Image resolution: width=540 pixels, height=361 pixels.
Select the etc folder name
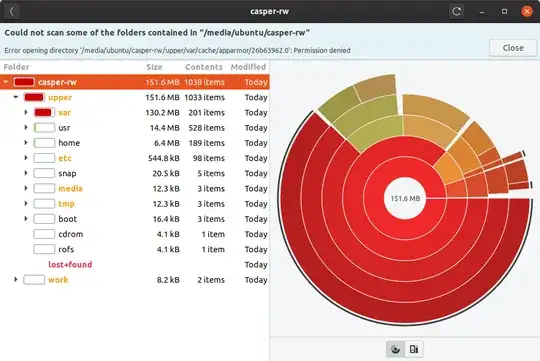(x=65, y=158)
